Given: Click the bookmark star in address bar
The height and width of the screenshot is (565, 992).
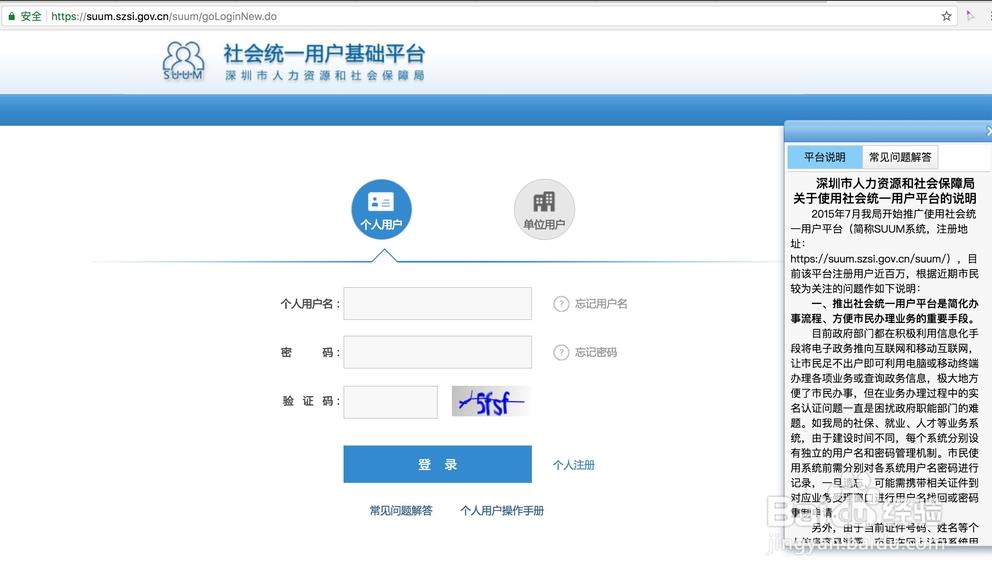Looking at the screenshot, I should pos(946,16).
